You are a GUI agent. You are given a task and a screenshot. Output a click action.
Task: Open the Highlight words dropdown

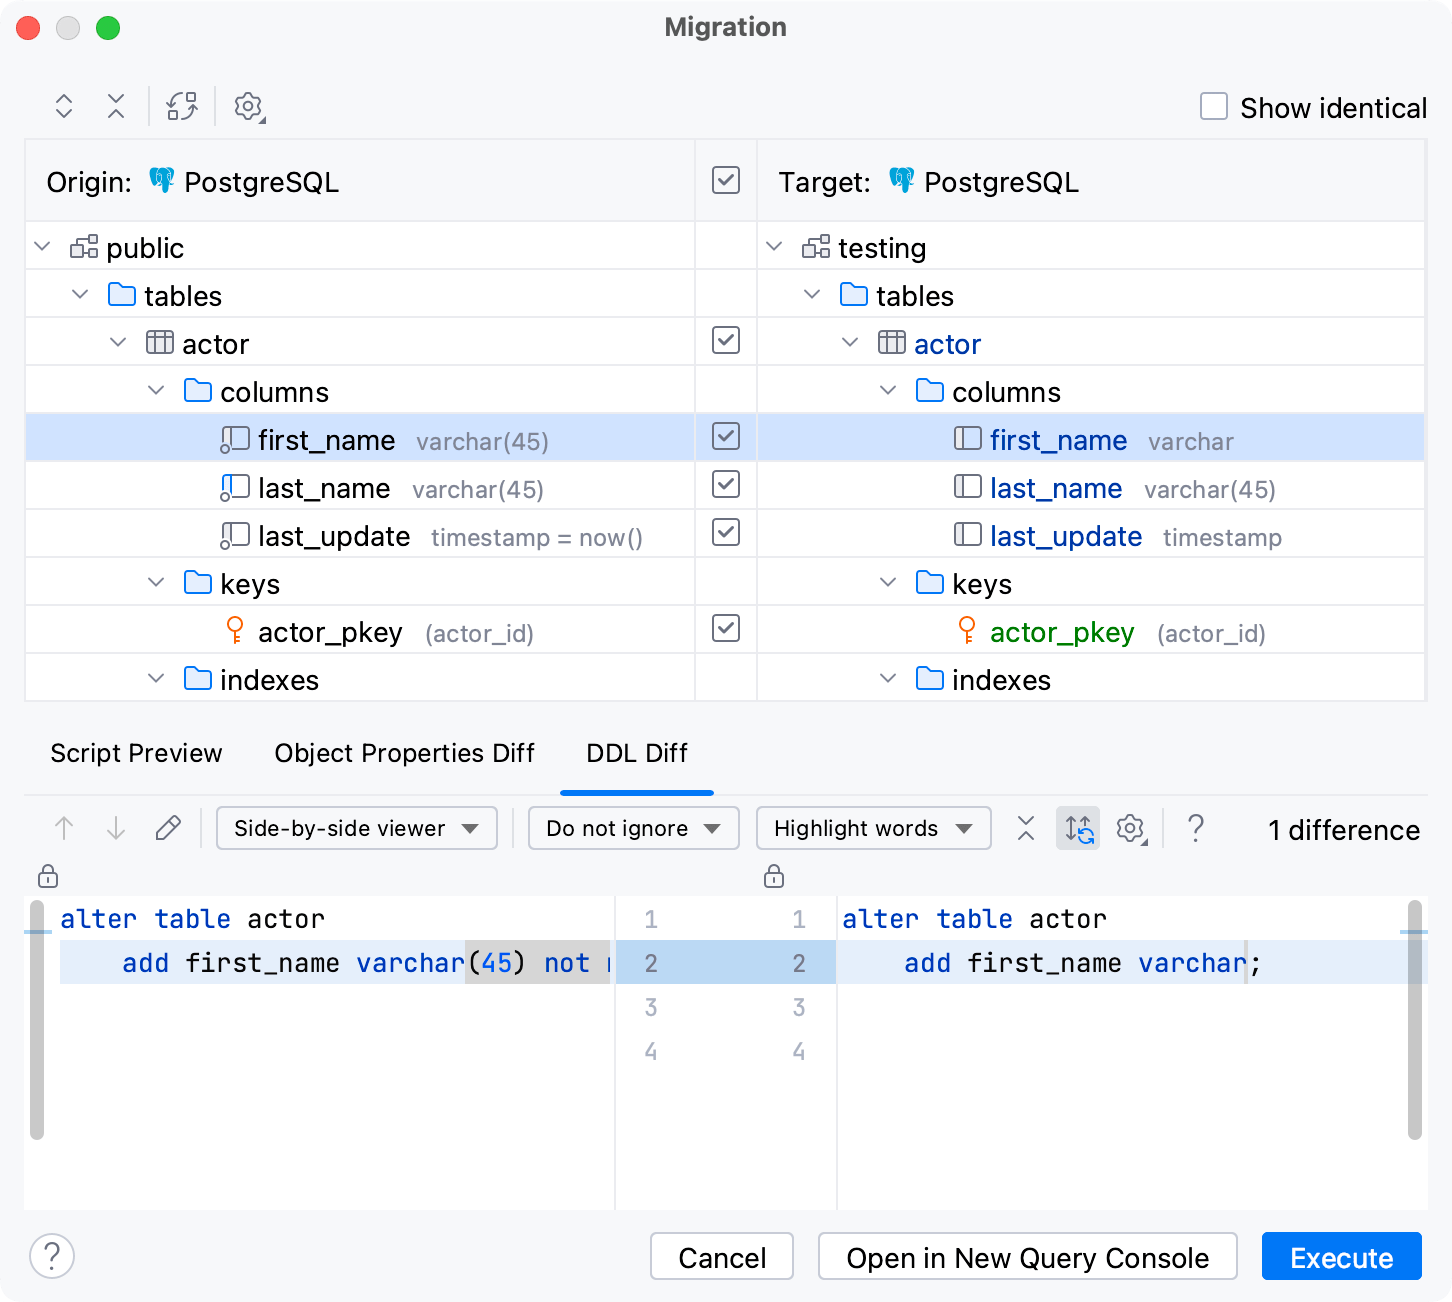873,828
